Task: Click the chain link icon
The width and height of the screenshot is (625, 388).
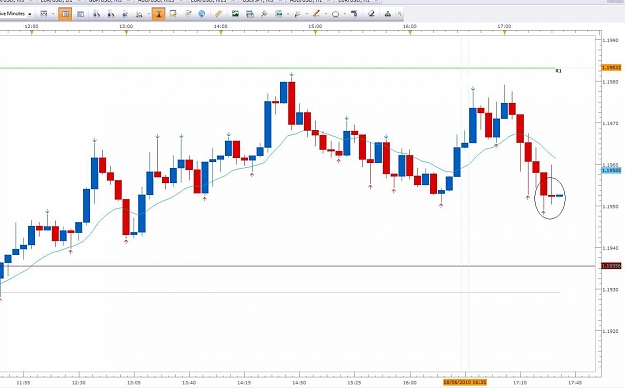Action: click(188, 14)
